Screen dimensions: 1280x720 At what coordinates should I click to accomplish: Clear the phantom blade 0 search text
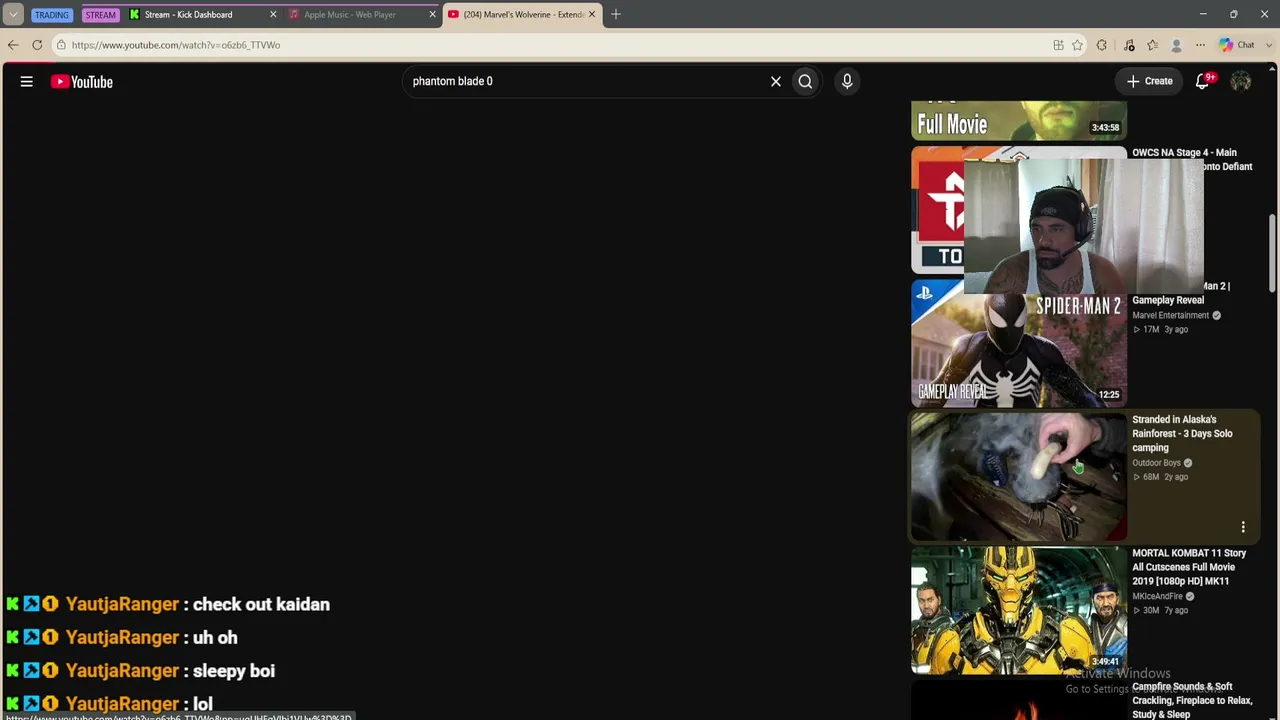(776, 82)
